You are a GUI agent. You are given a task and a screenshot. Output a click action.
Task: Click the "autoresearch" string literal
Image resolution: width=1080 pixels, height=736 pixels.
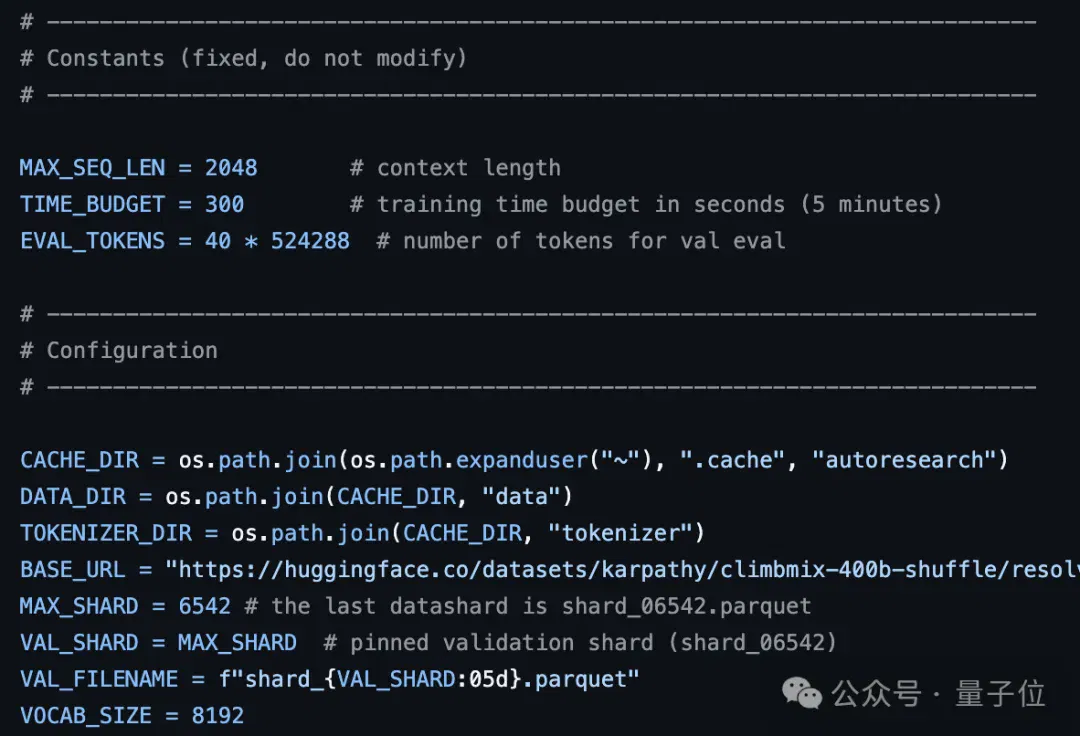coord(904,460)
